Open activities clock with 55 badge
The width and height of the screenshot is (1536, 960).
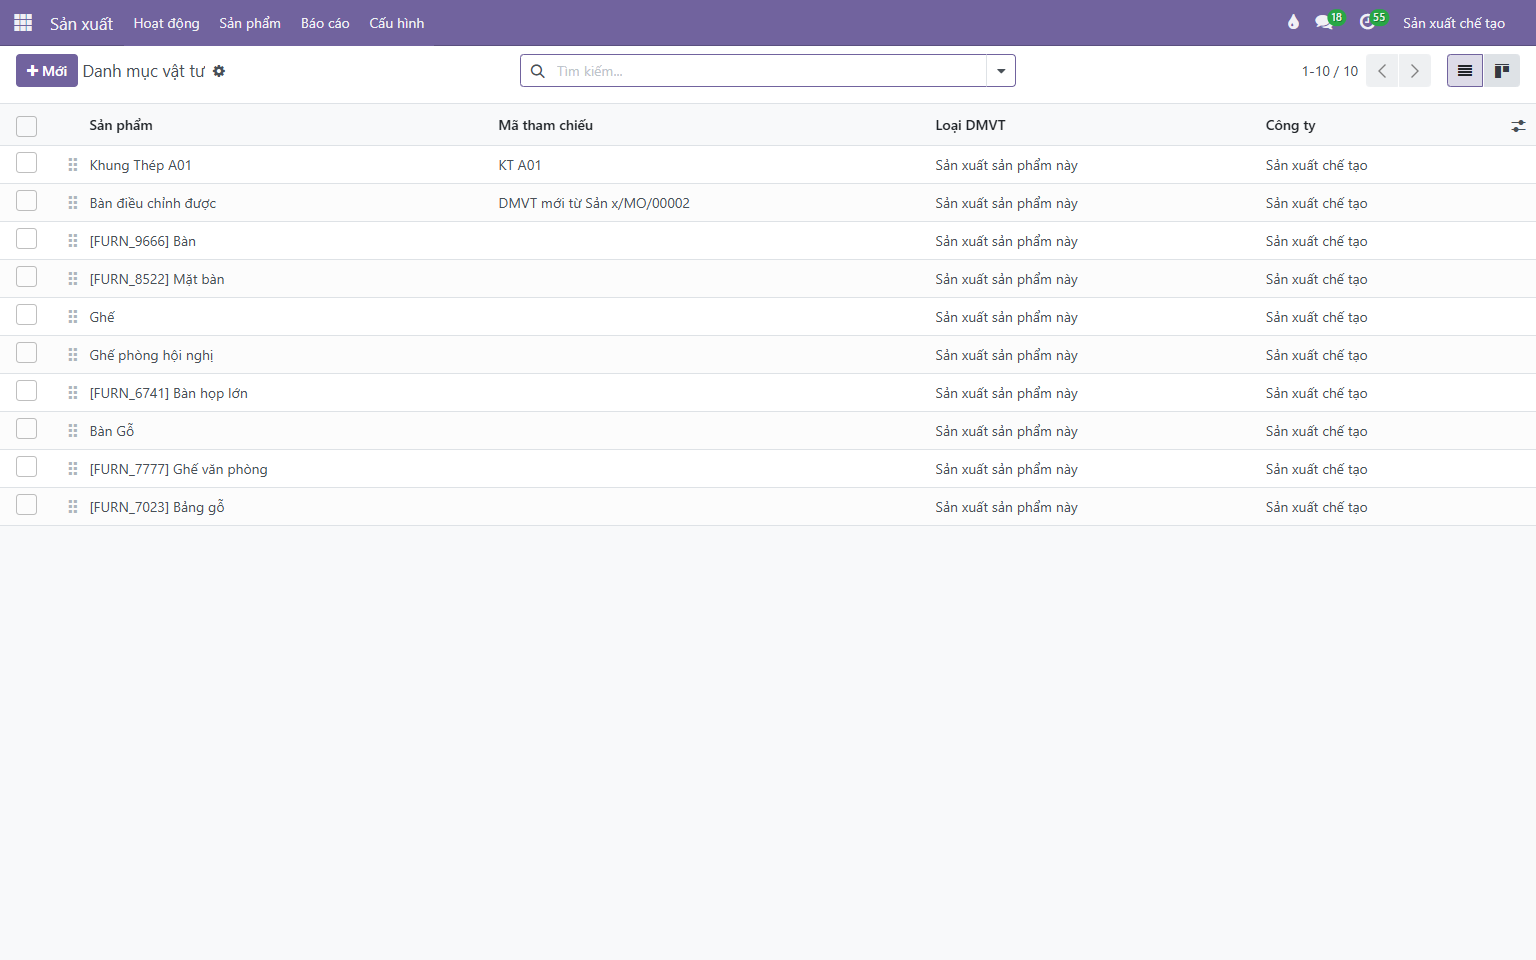1372,22
